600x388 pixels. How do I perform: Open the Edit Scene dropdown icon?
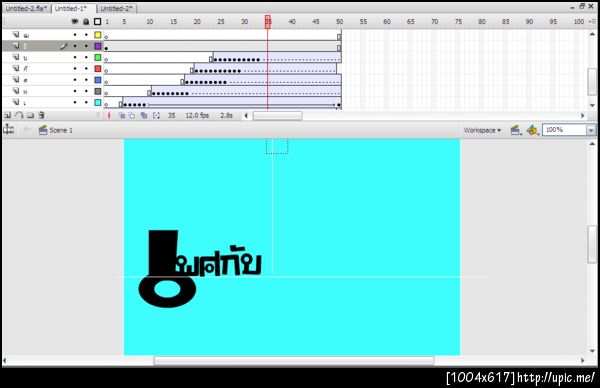pos(515,130)
